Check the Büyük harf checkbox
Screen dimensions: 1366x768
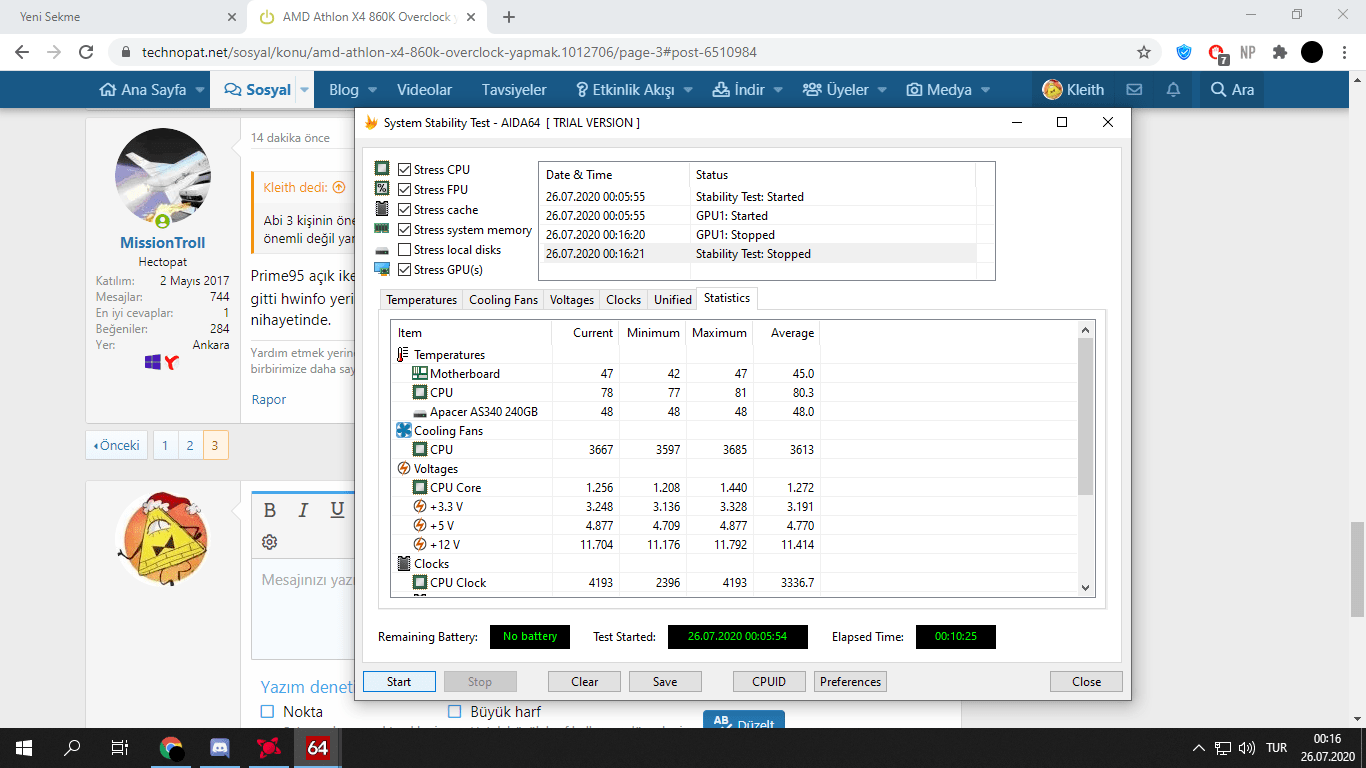(x=454, y=712)
